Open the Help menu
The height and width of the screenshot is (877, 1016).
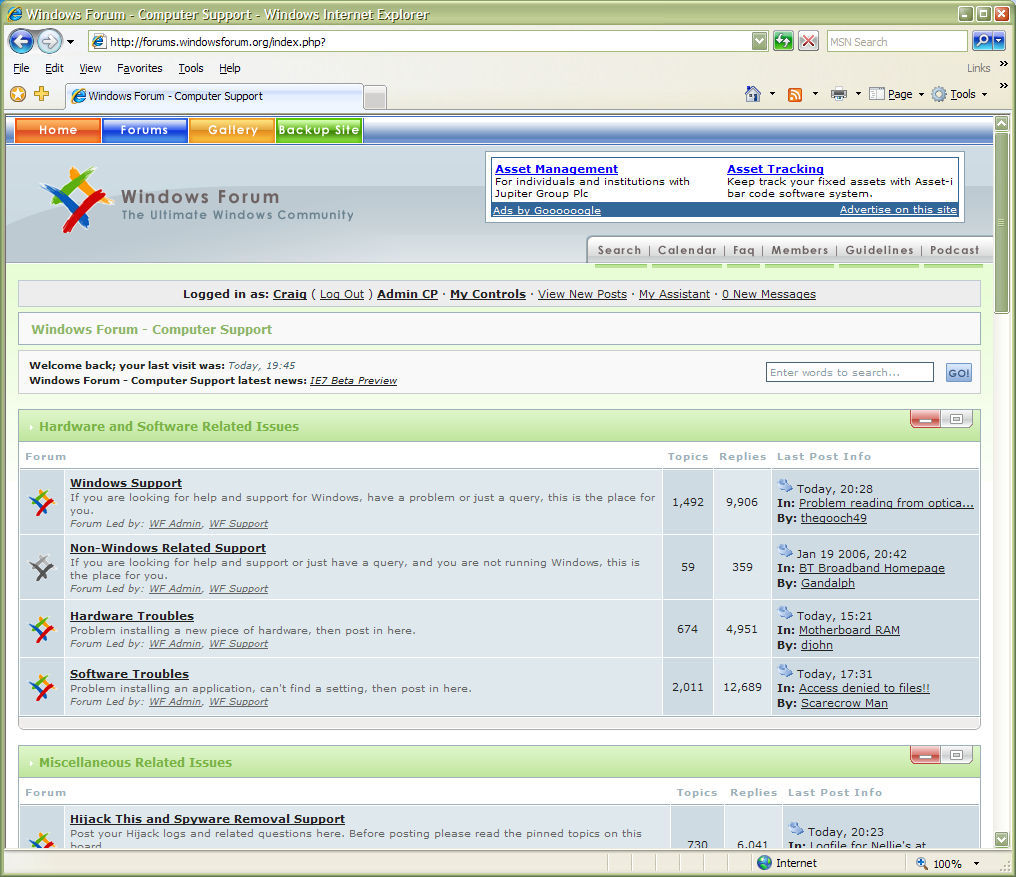pos(229,68)
